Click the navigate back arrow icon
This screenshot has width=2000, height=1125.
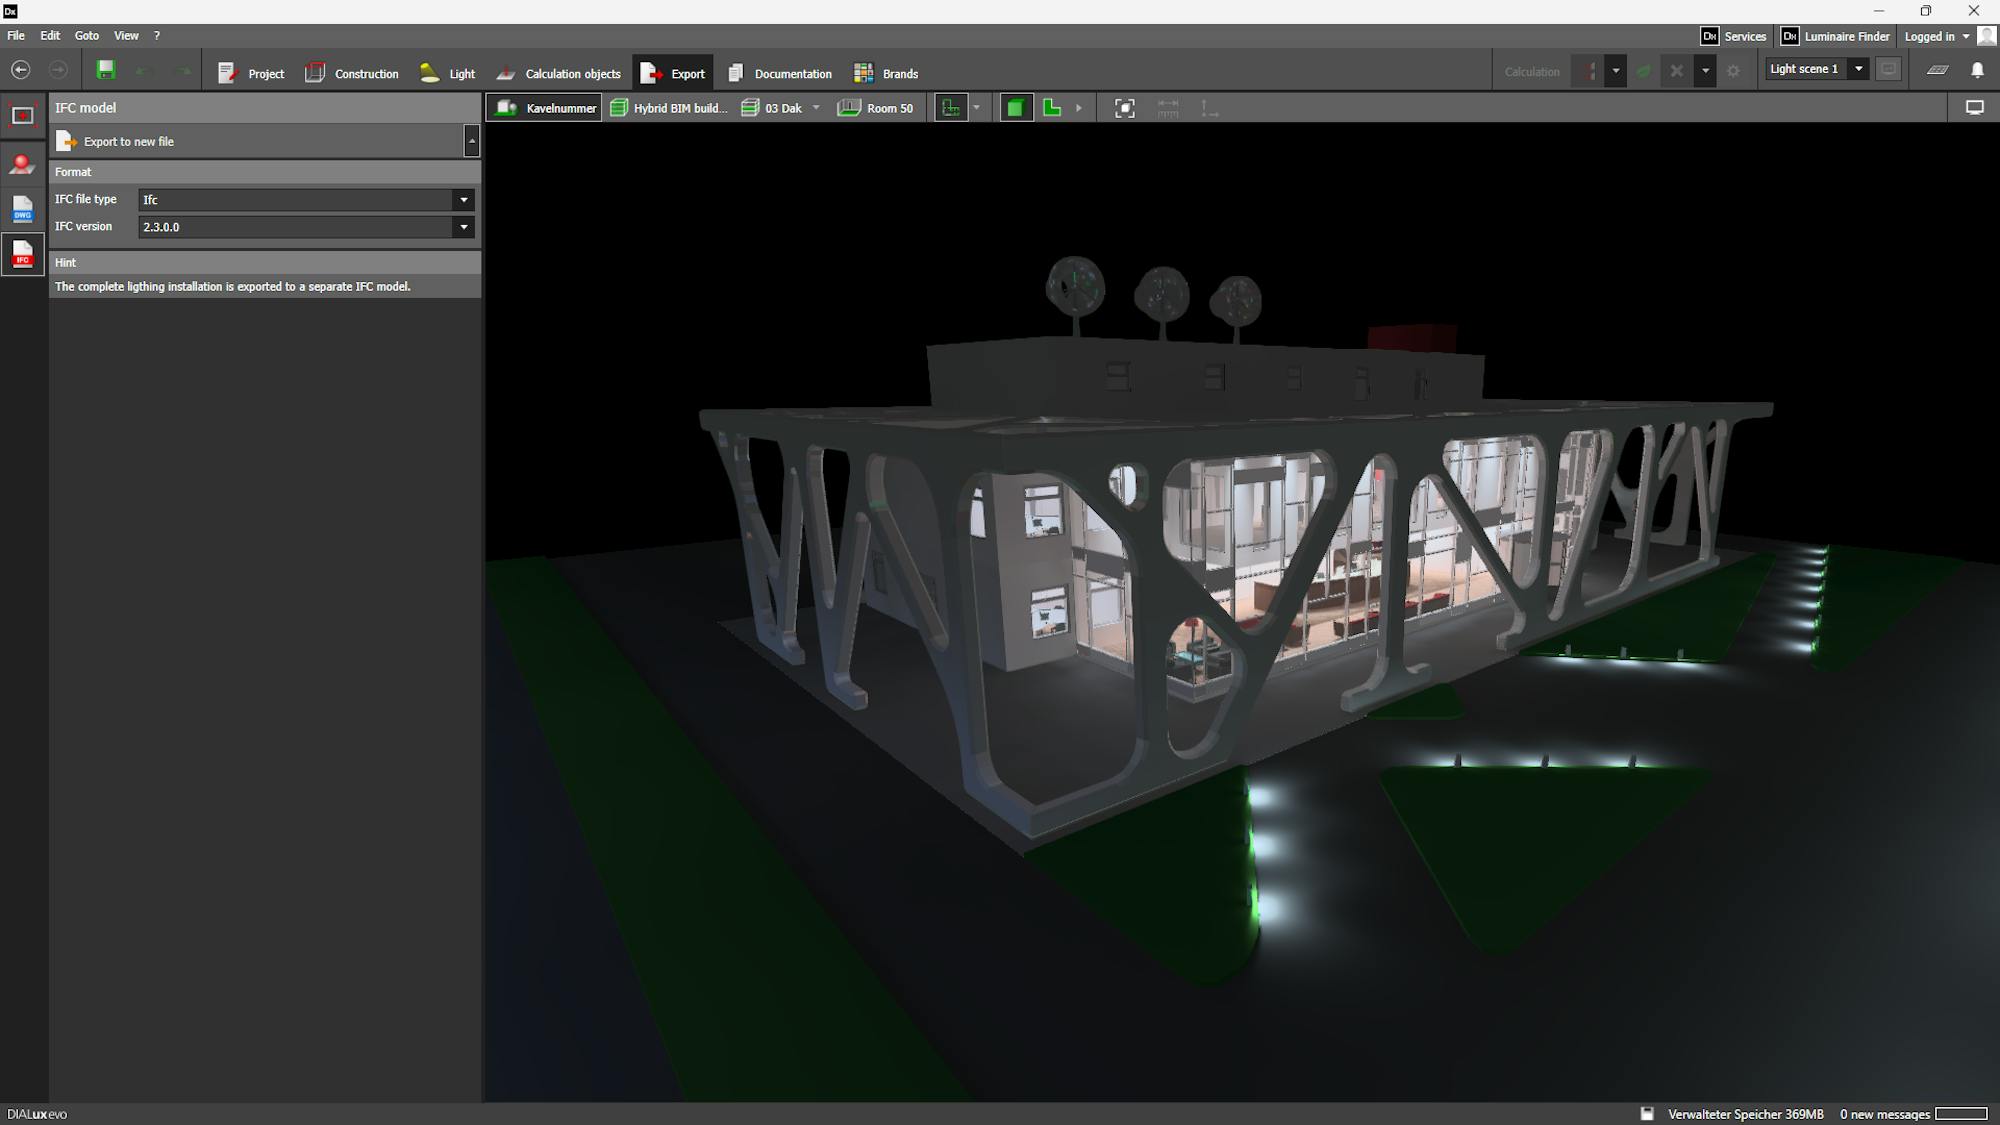(x=21, y=70)
